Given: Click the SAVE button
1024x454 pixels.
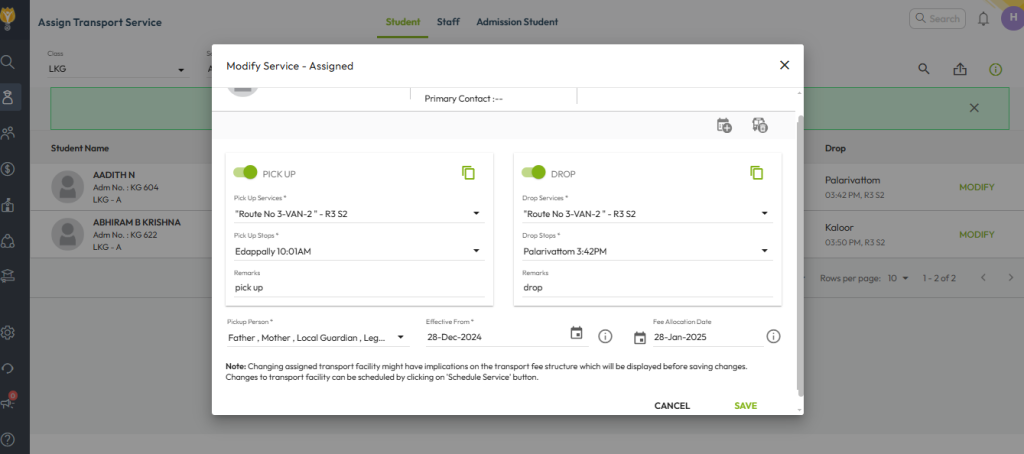Looking at the screenshot, I should coord(745,406).
